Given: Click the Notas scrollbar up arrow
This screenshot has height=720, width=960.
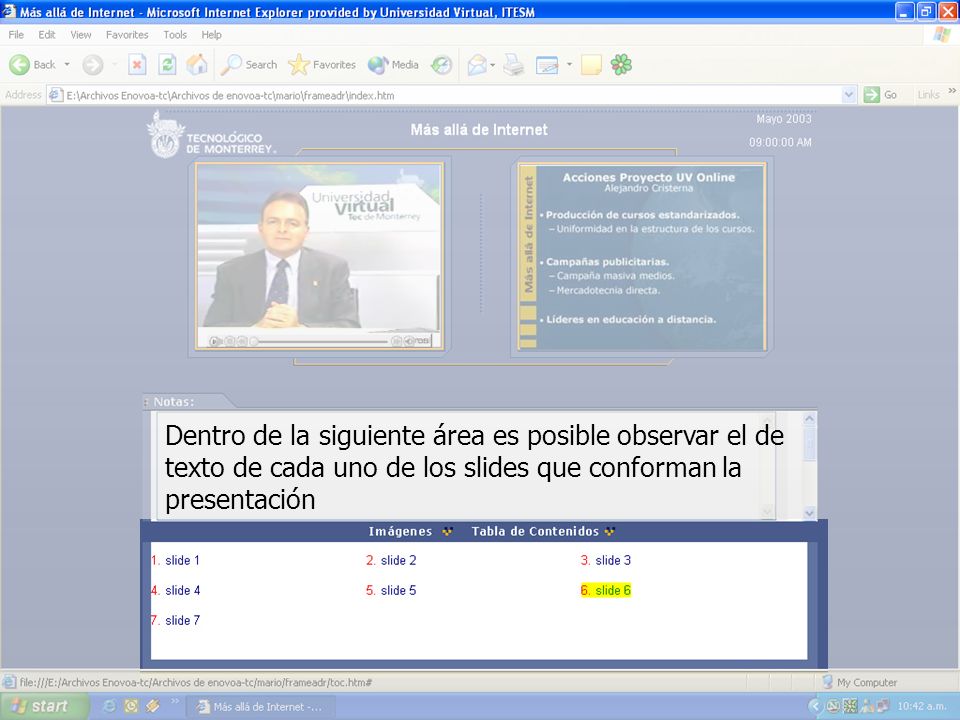Looking at the screenshot, I should (x=809, y=419).
